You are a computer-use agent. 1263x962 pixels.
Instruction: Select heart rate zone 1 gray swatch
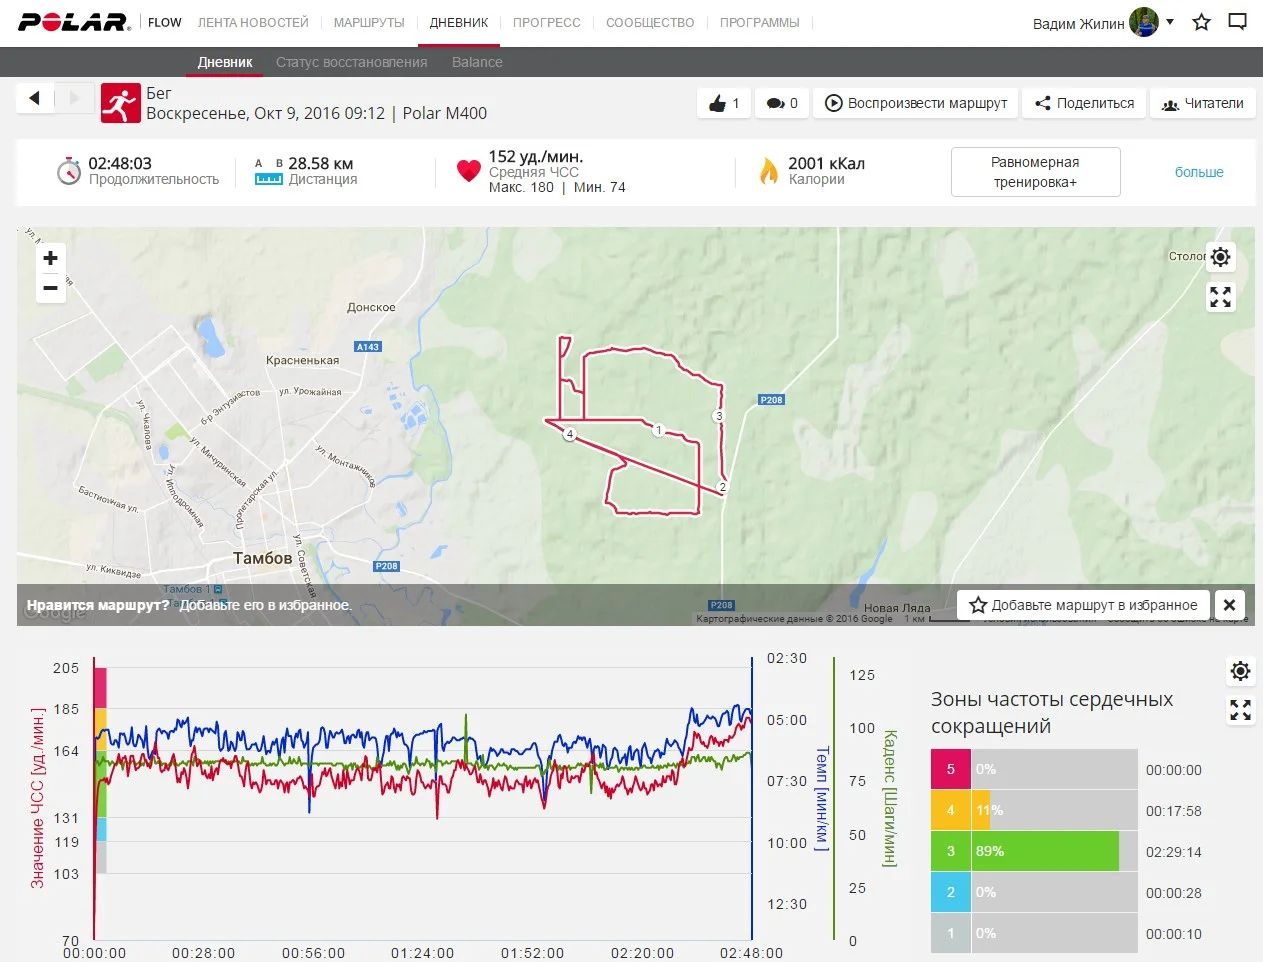click(x=950, y=933)
